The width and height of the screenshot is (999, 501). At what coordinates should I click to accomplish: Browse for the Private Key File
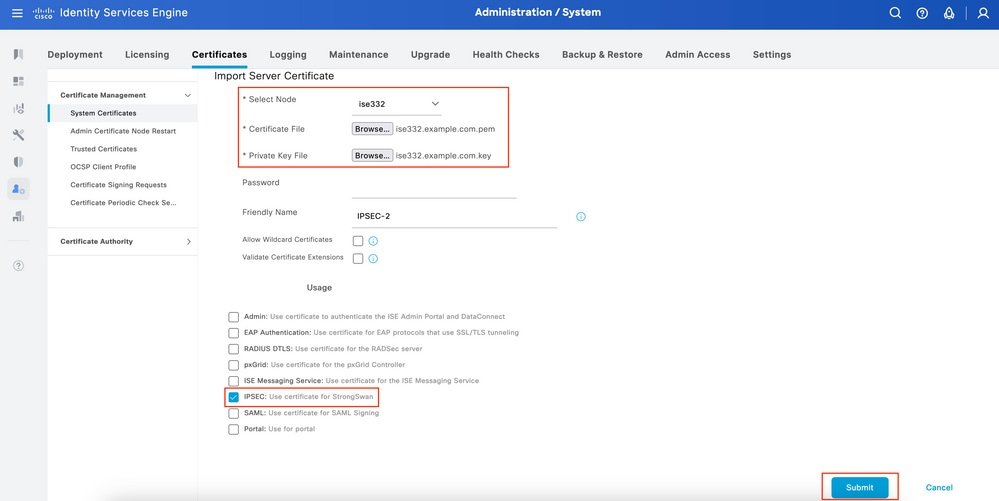[372, 156]
